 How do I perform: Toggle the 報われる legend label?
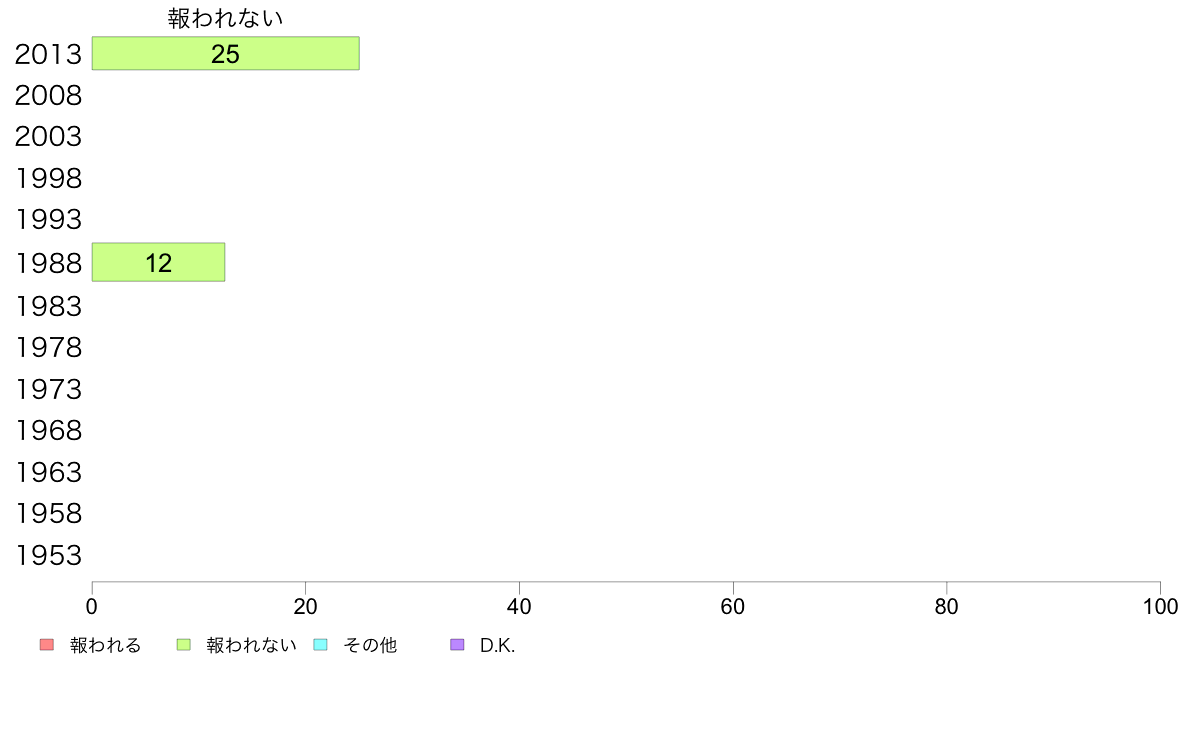tap(105, 645)
